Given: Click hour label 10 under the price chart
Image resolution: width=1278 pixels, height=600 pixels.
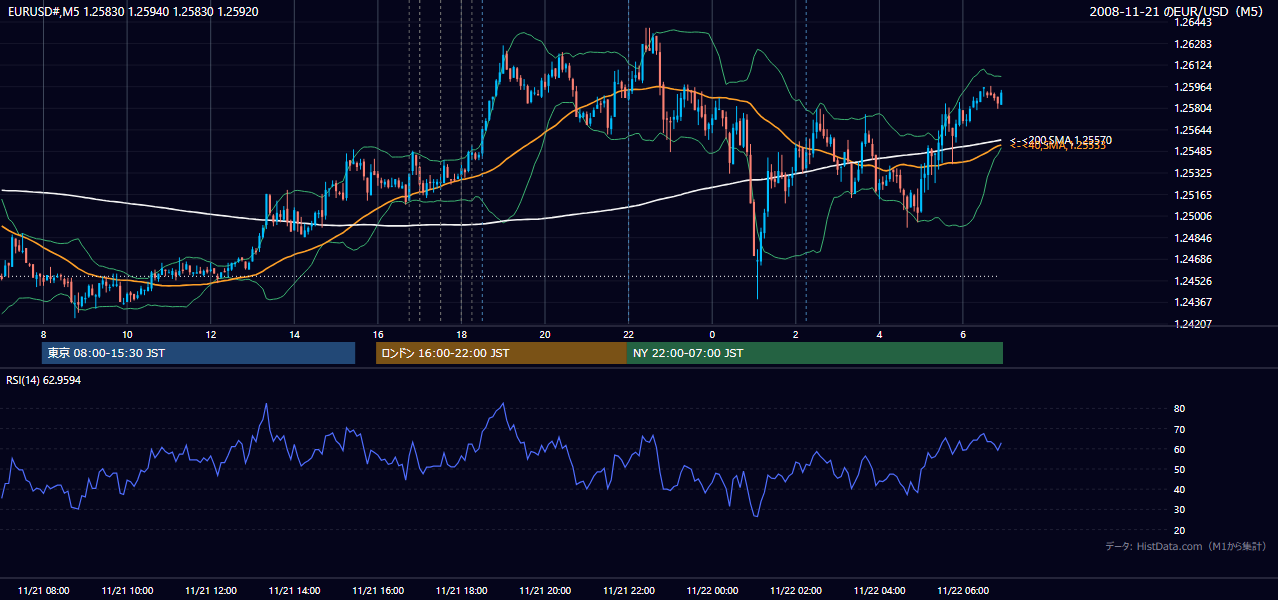Looking at the screenshot, I should pyautogui.click(x=127, y=334).
